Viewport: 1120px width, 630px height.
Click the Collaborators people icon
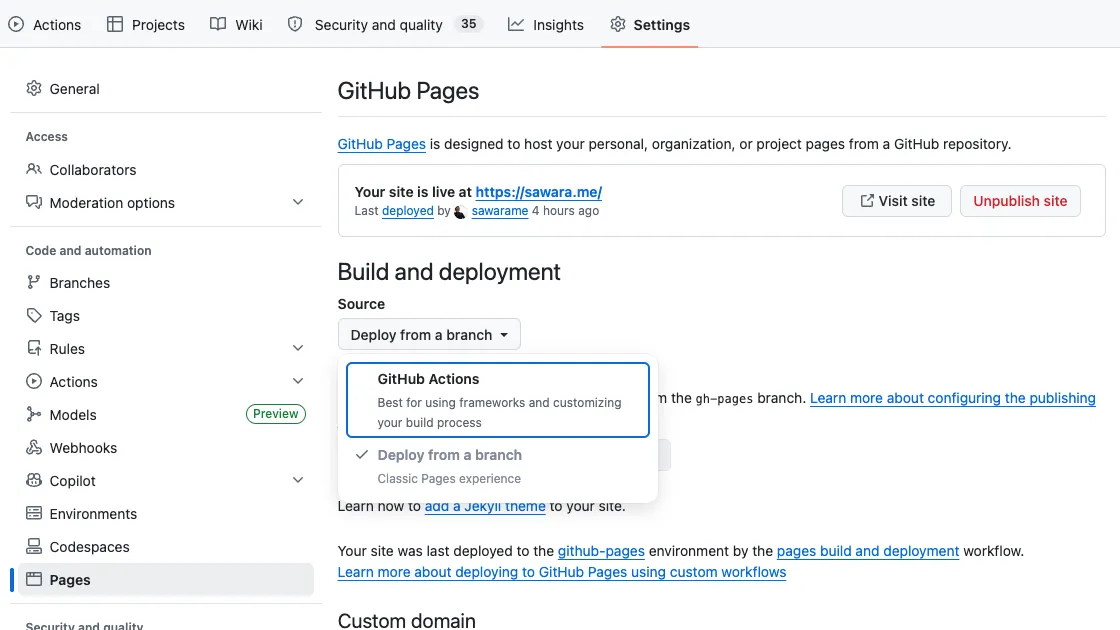pyautogui.click(x=34, y=169)
